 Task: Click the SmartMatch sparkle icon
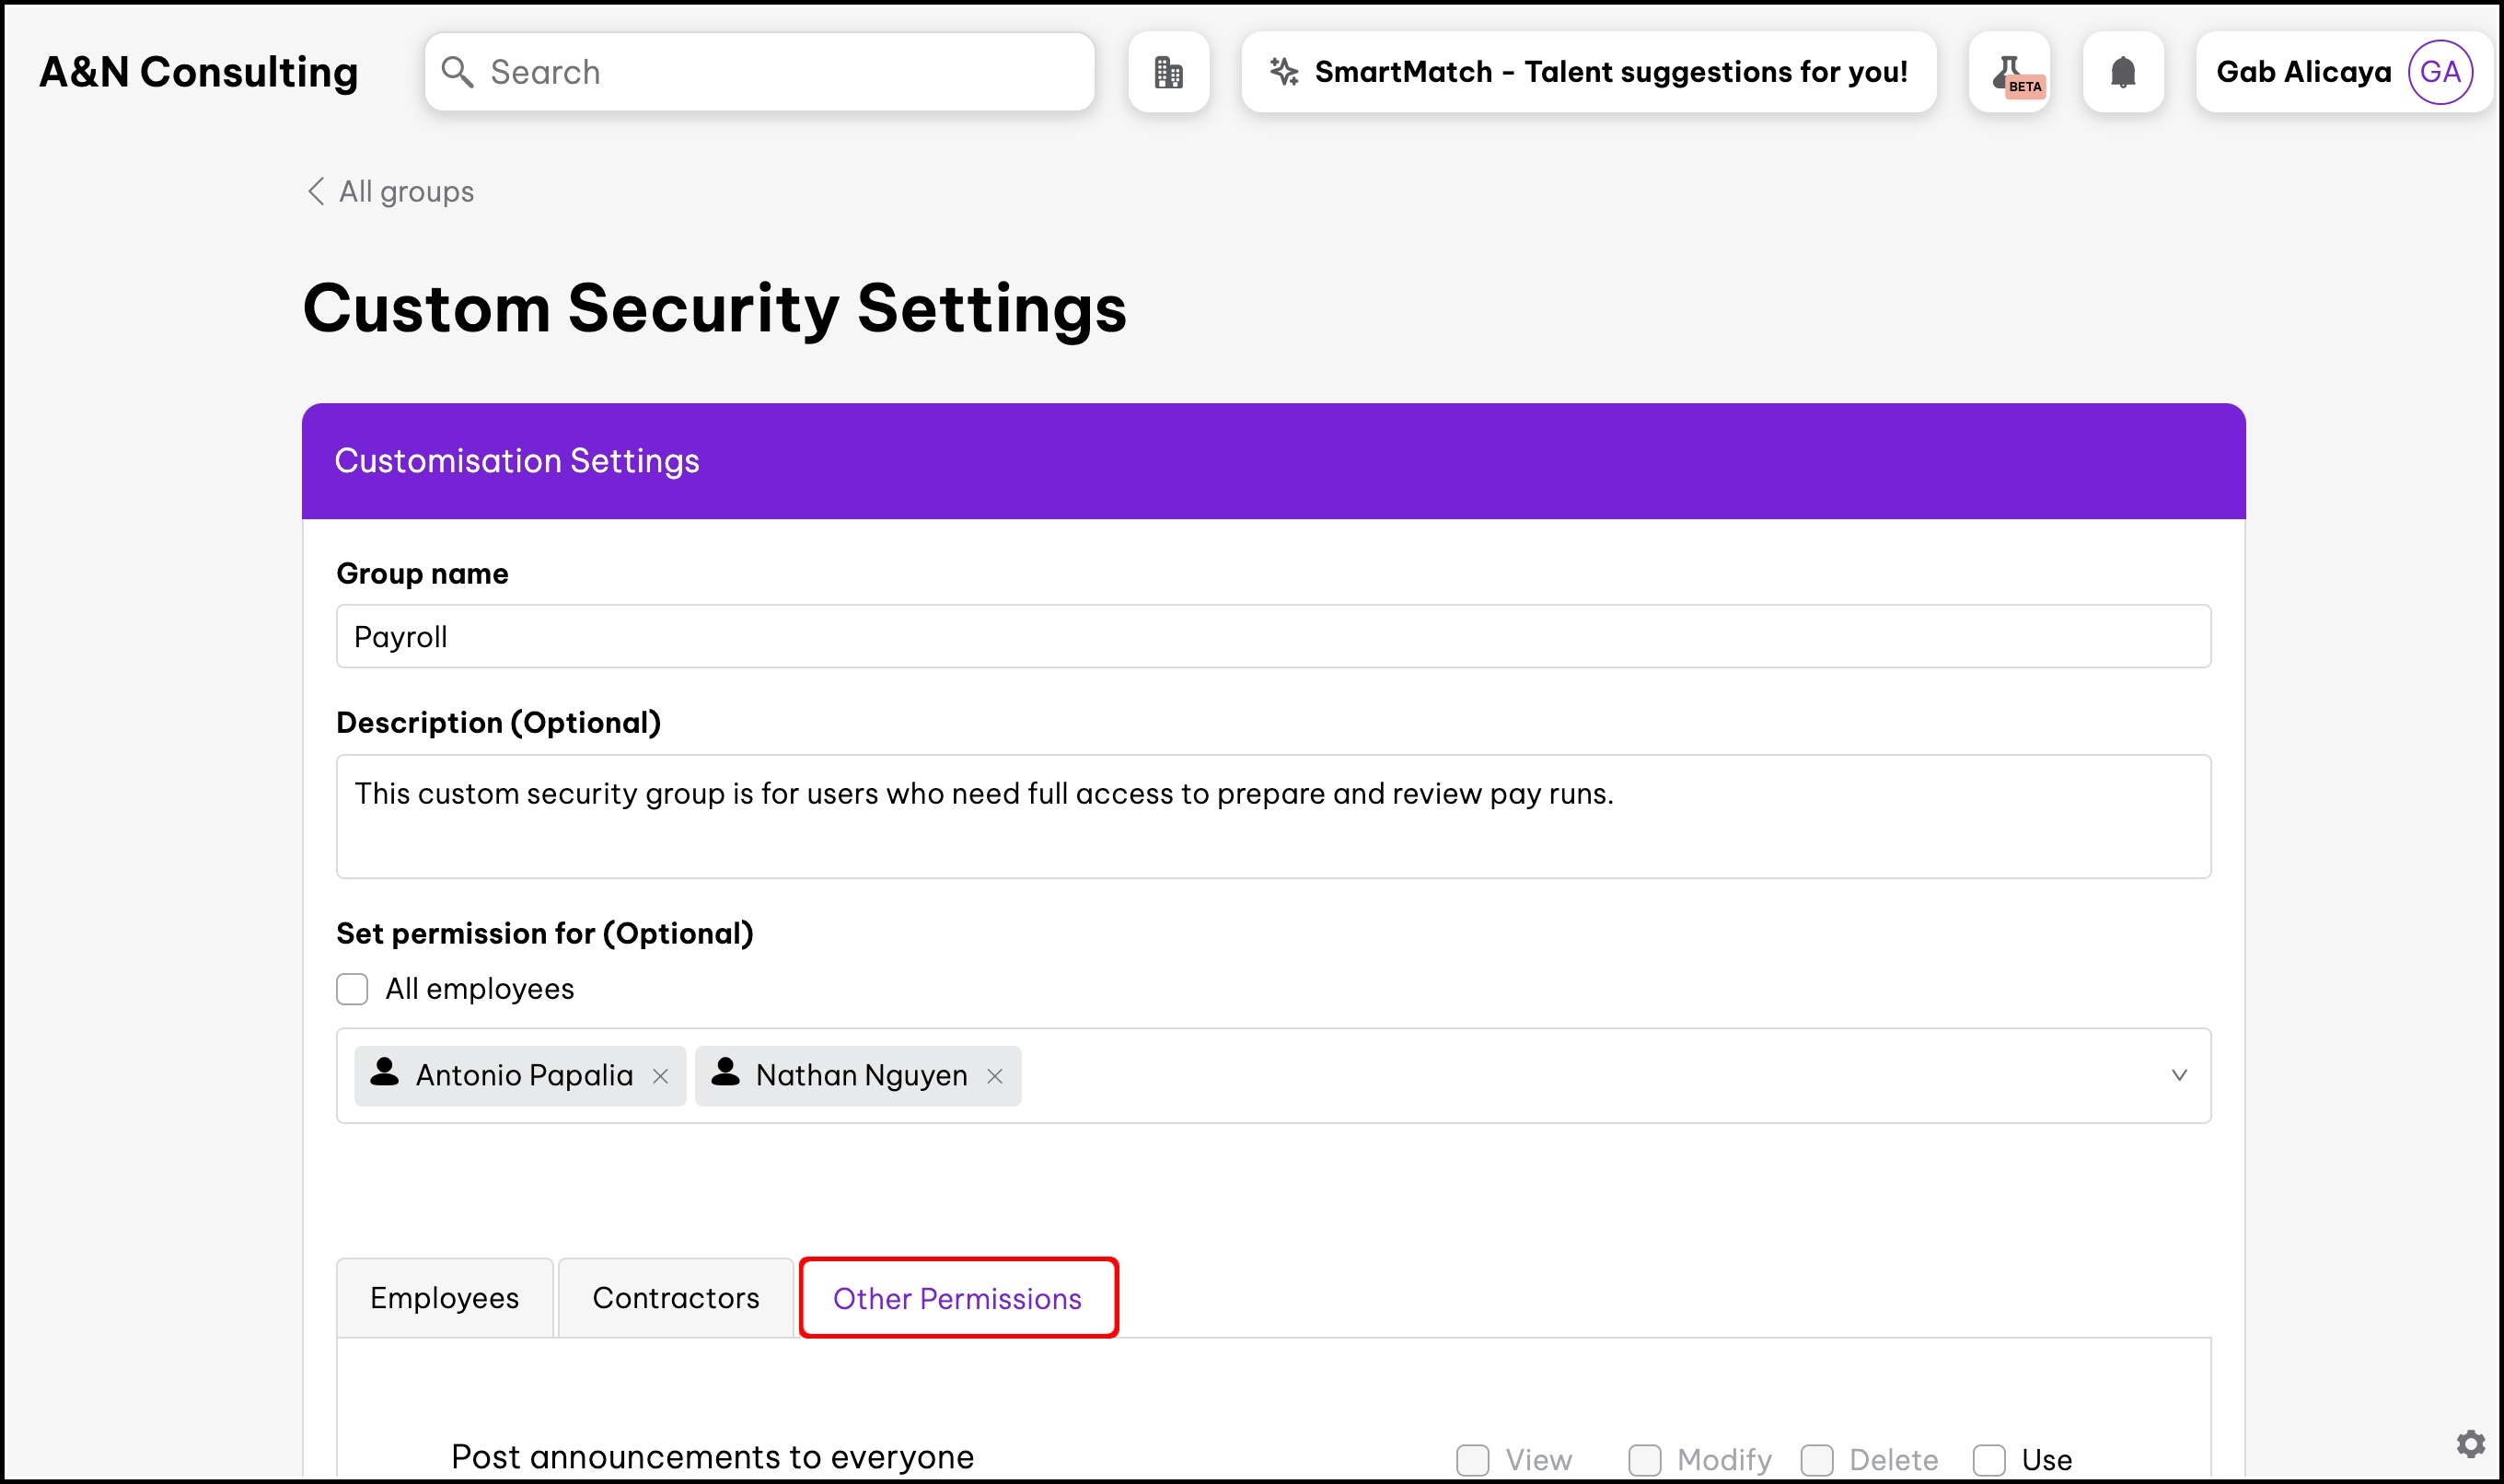[1284, 72]
